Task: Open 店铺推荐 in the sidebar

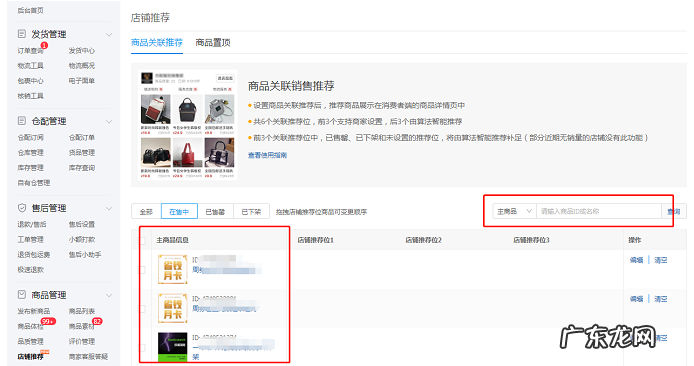Action: point(31,356)
